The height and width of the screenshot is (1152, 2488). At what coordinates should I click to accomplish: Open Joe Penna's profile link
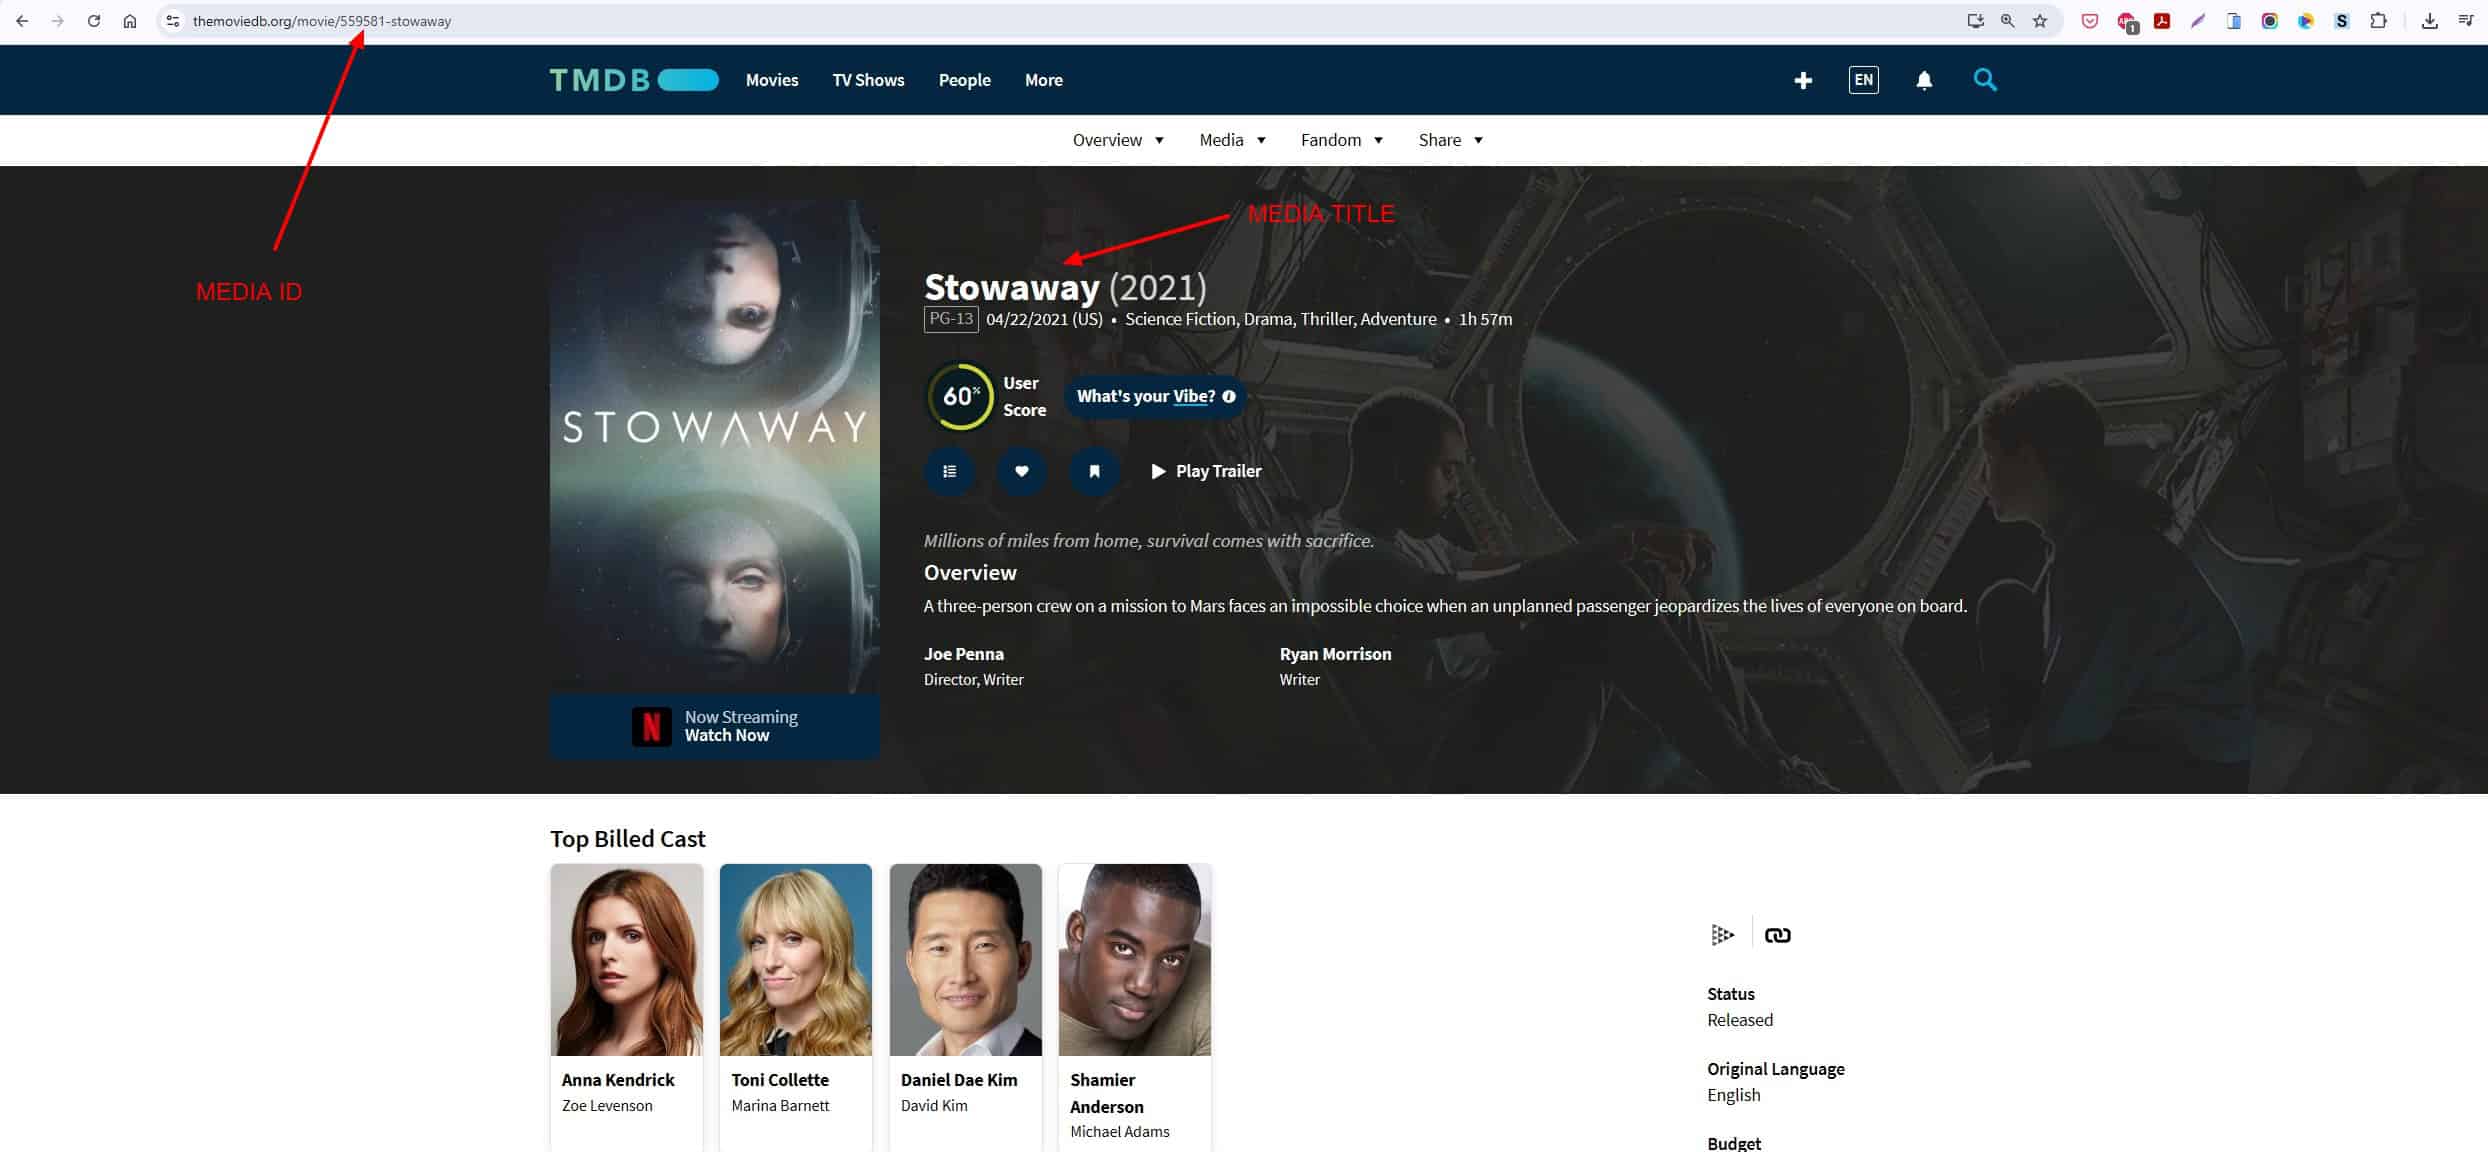[x=964, y=654]
